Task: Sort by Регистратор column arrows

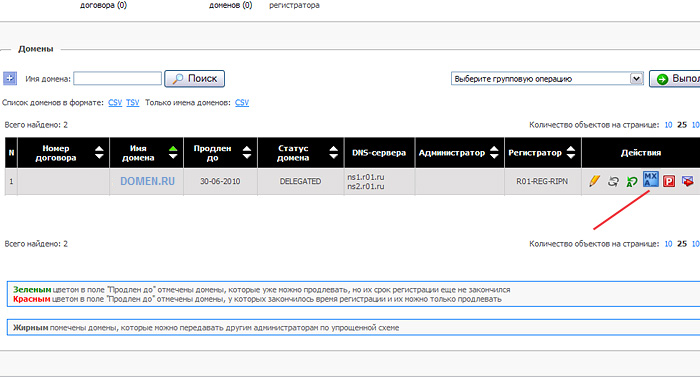Action: [x=571, y=153]
